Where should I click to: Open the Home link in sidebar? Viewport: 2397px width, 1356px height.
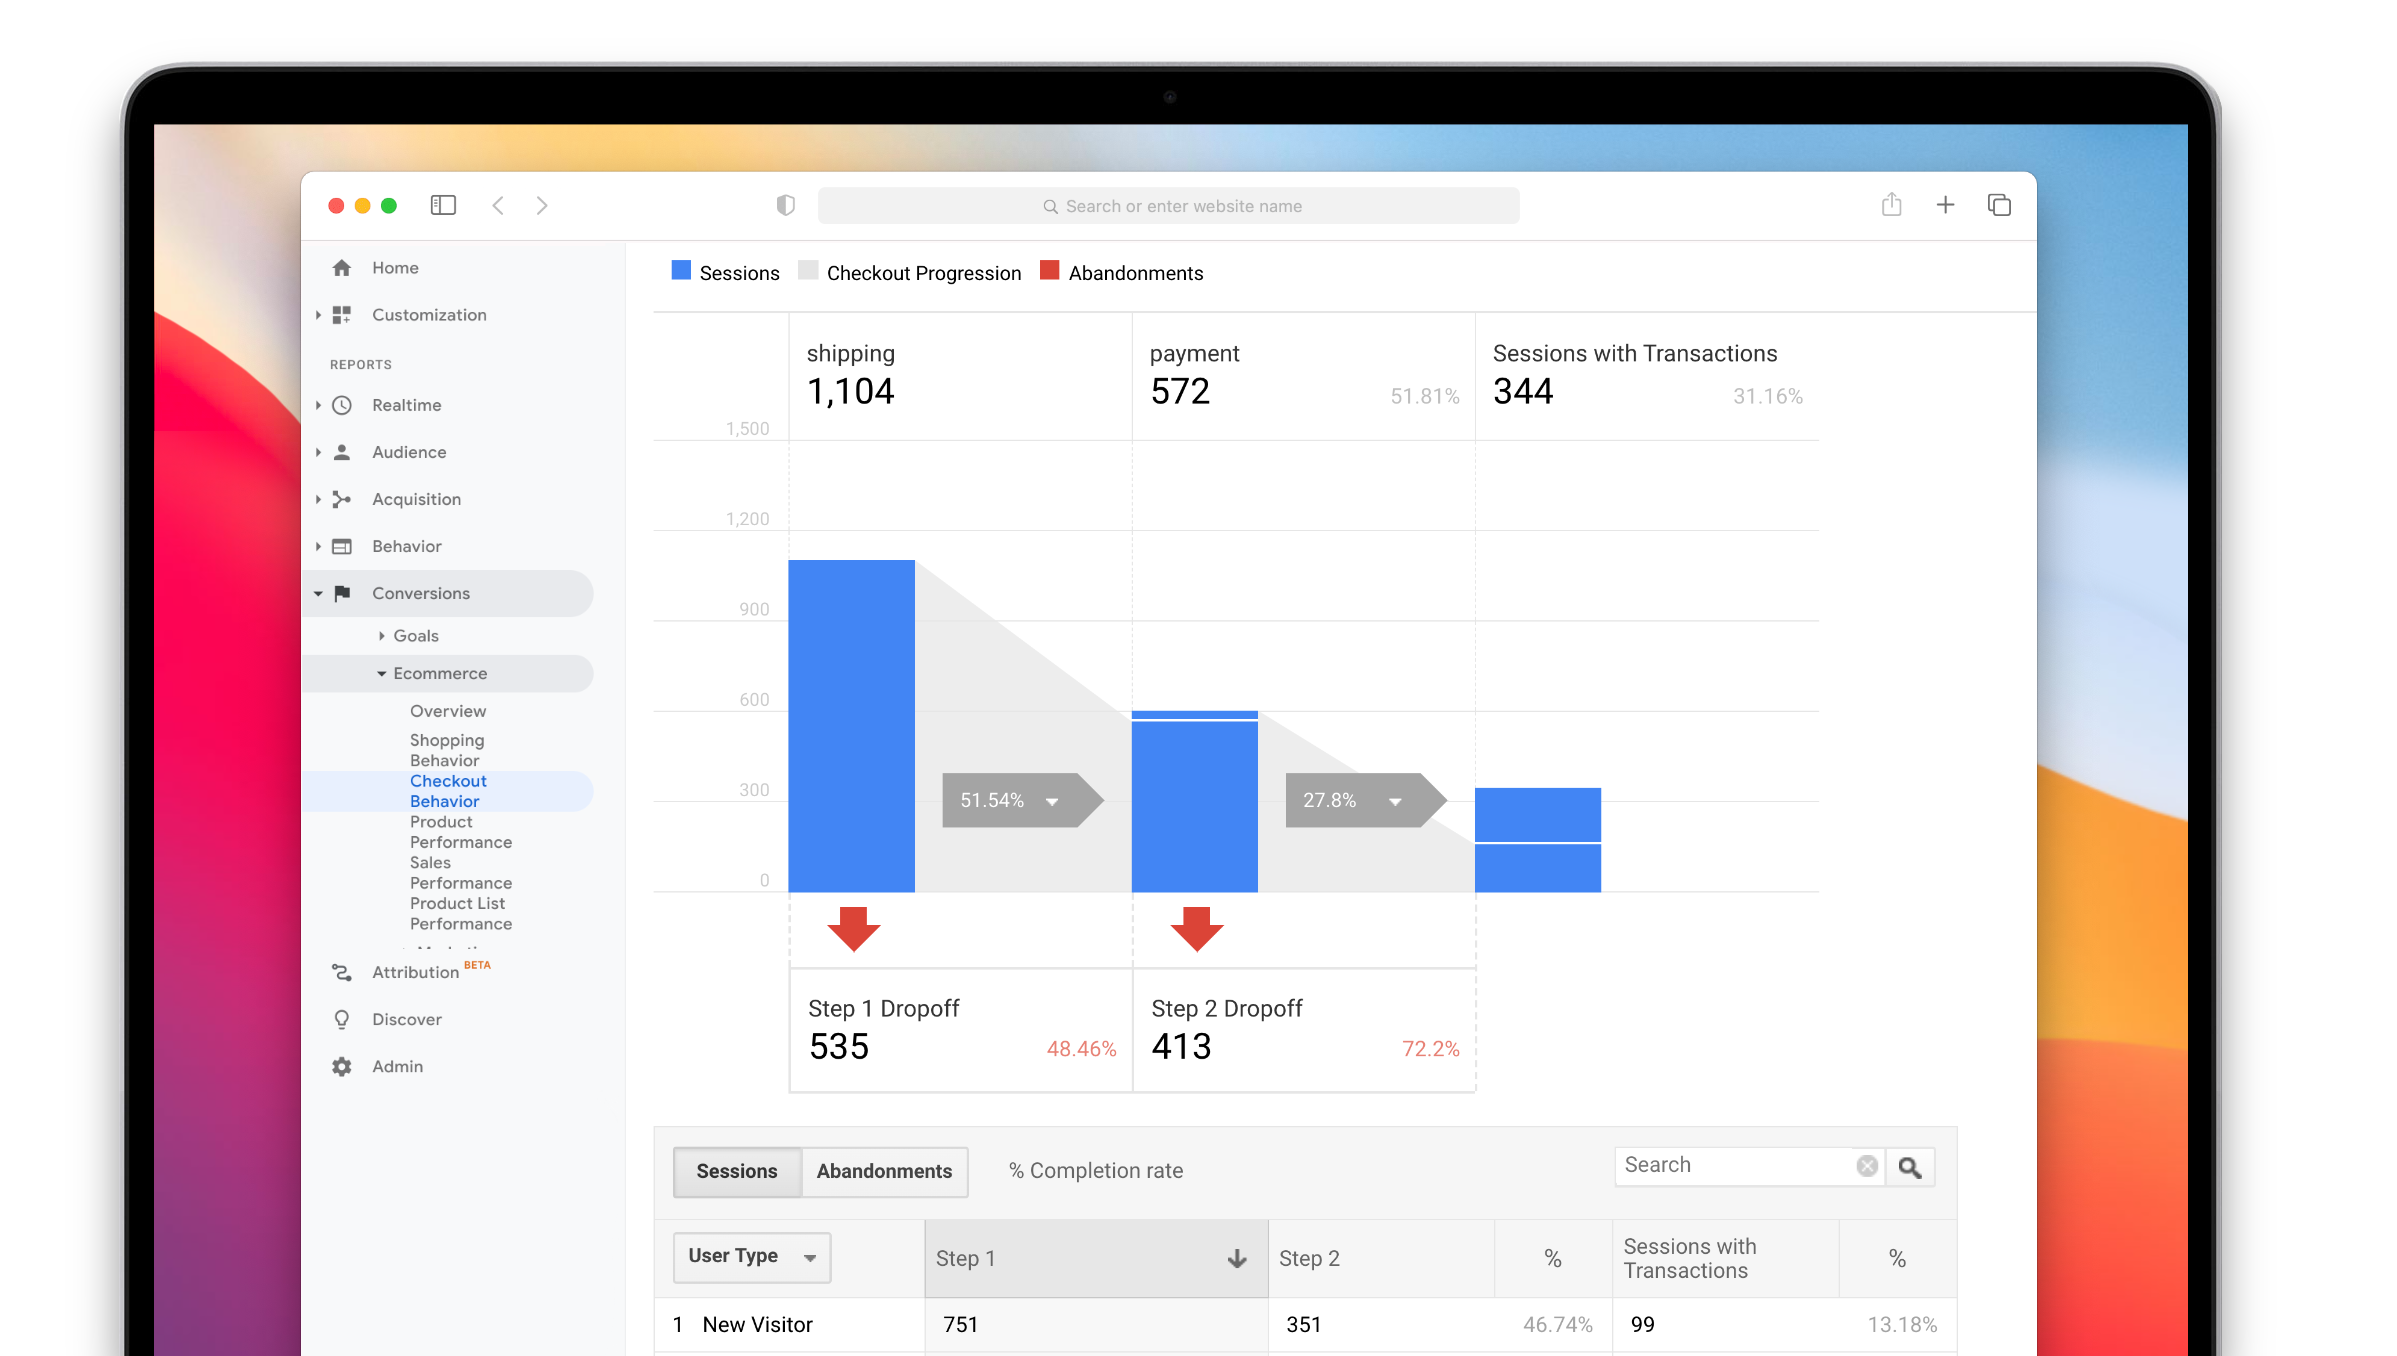[396, 268]
